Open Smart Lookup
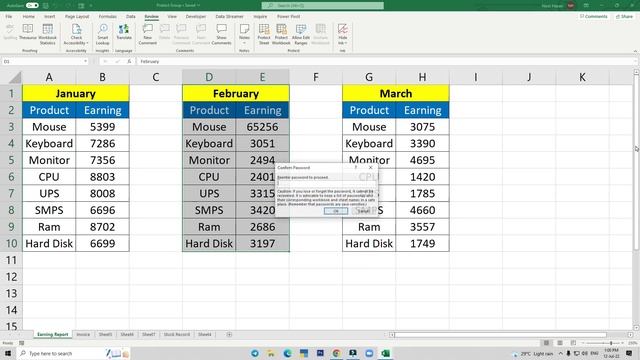 click(102, 33)
